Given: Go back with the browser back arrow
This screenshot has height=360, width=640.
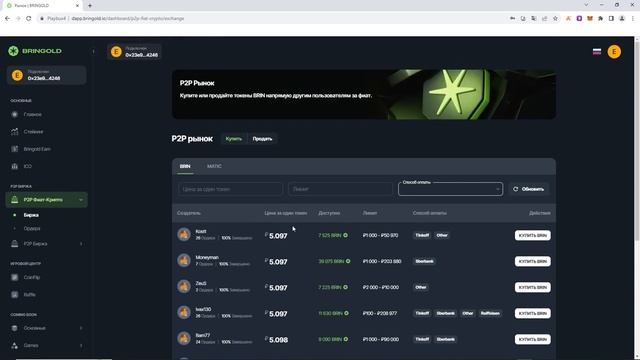Looking at the screenshot, I should click(7, 18).
